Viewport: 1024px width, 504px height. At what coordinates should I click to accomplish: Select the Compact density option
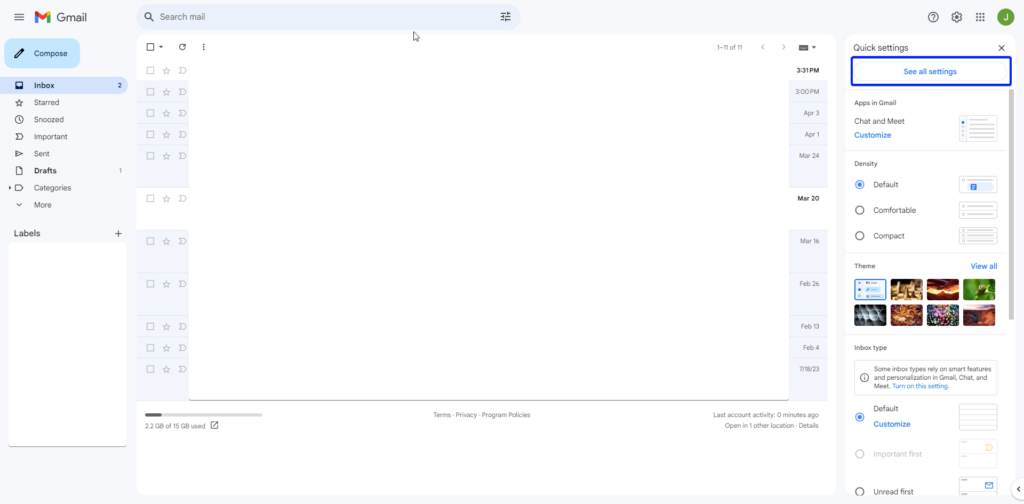(860, 236)
